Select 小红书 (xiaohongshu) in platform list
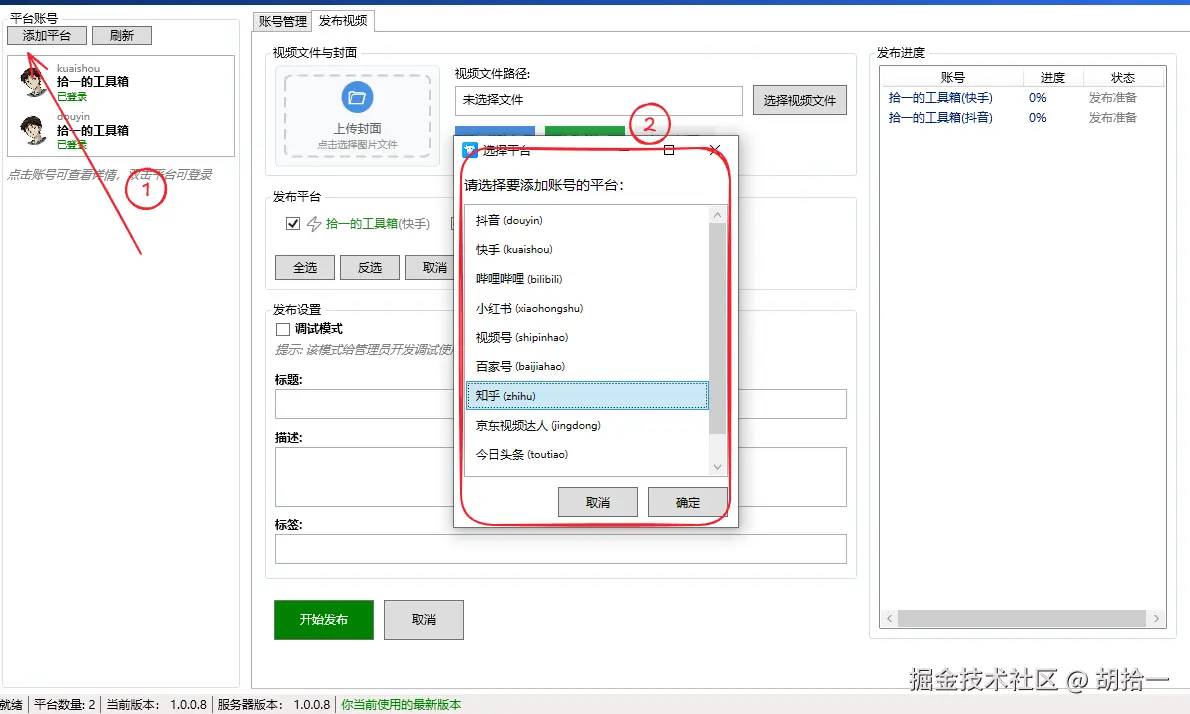The image size is (1190, 714). coord(587,308)
